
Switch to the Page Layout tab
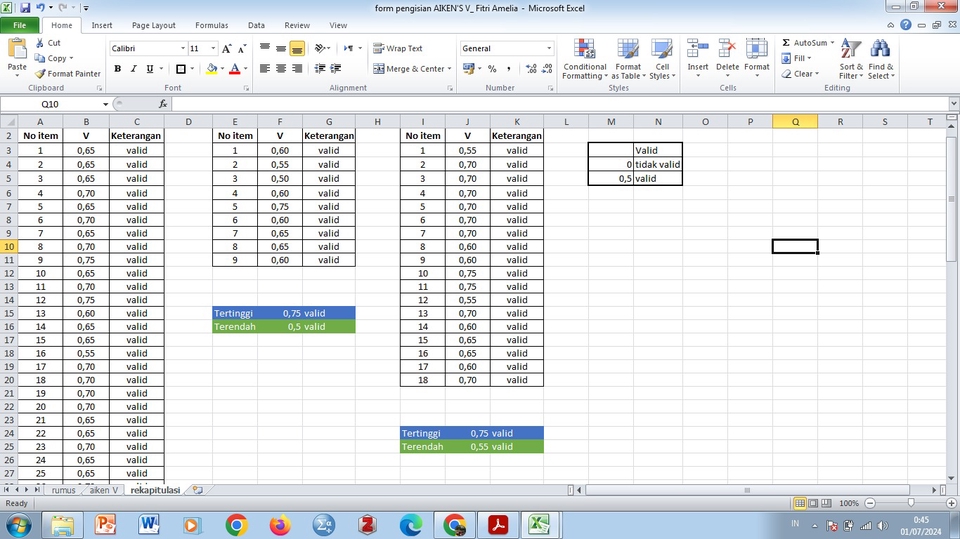tap(154, 25)
